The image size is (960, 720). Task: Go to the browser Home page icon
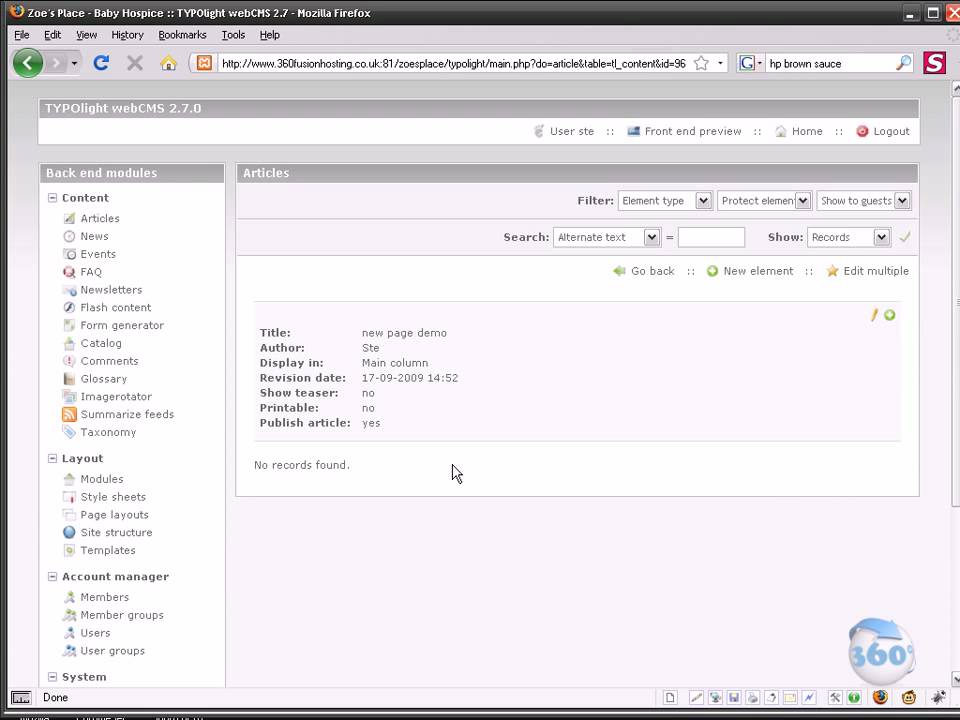tap(168, 63)
